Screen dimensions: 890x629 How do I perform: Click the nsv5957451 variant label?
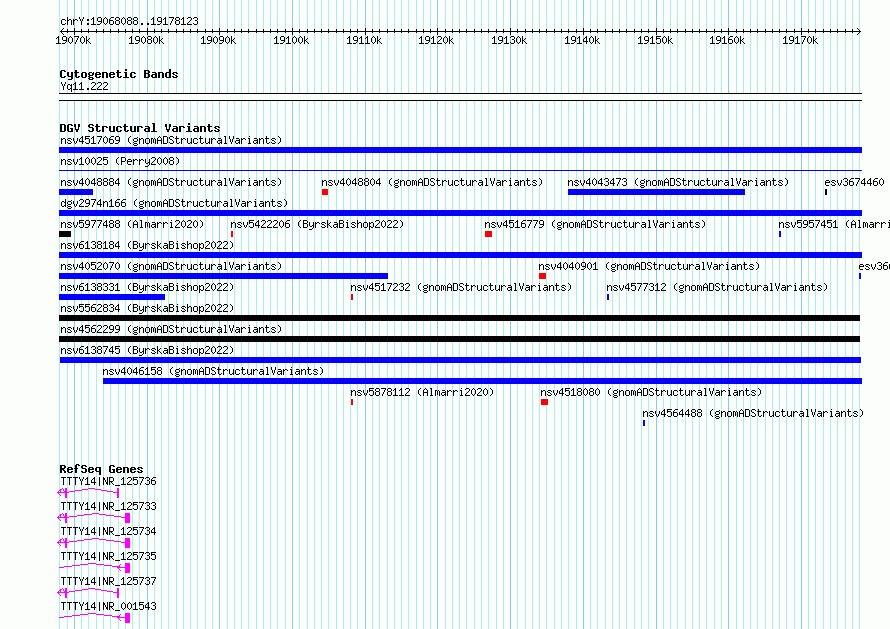click(x=834, y=224)
